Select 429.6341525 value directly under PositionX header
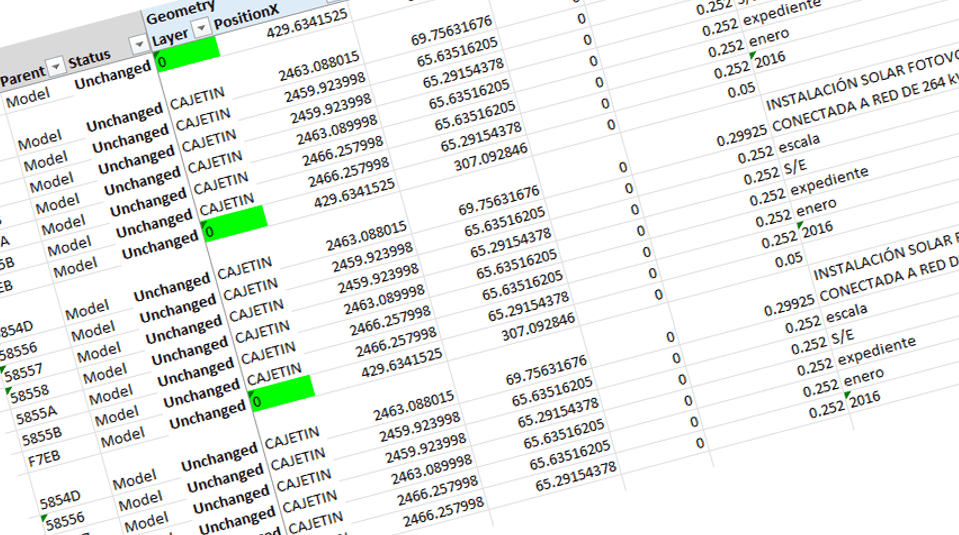This screenshot has width=959, height=535. [306, 23]
